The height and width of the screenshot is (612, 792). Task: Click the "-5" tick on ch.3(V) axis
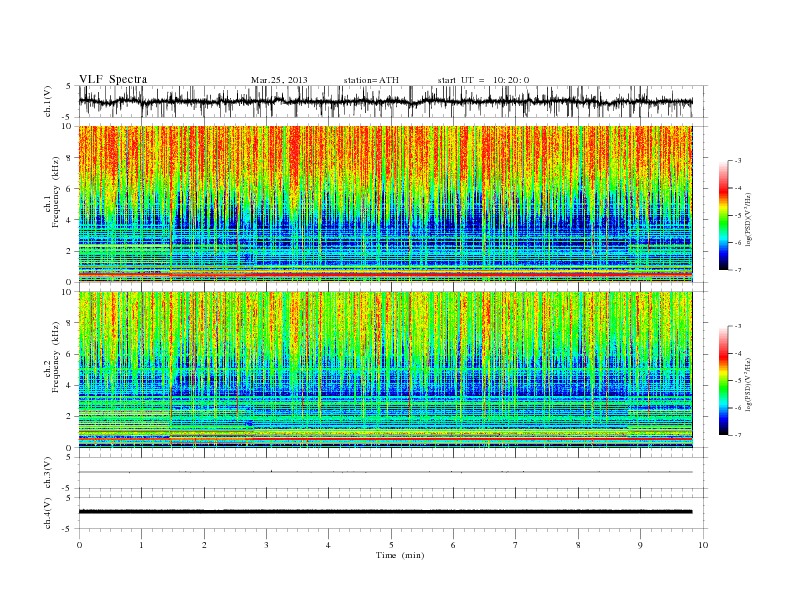(x=68, y=489)
